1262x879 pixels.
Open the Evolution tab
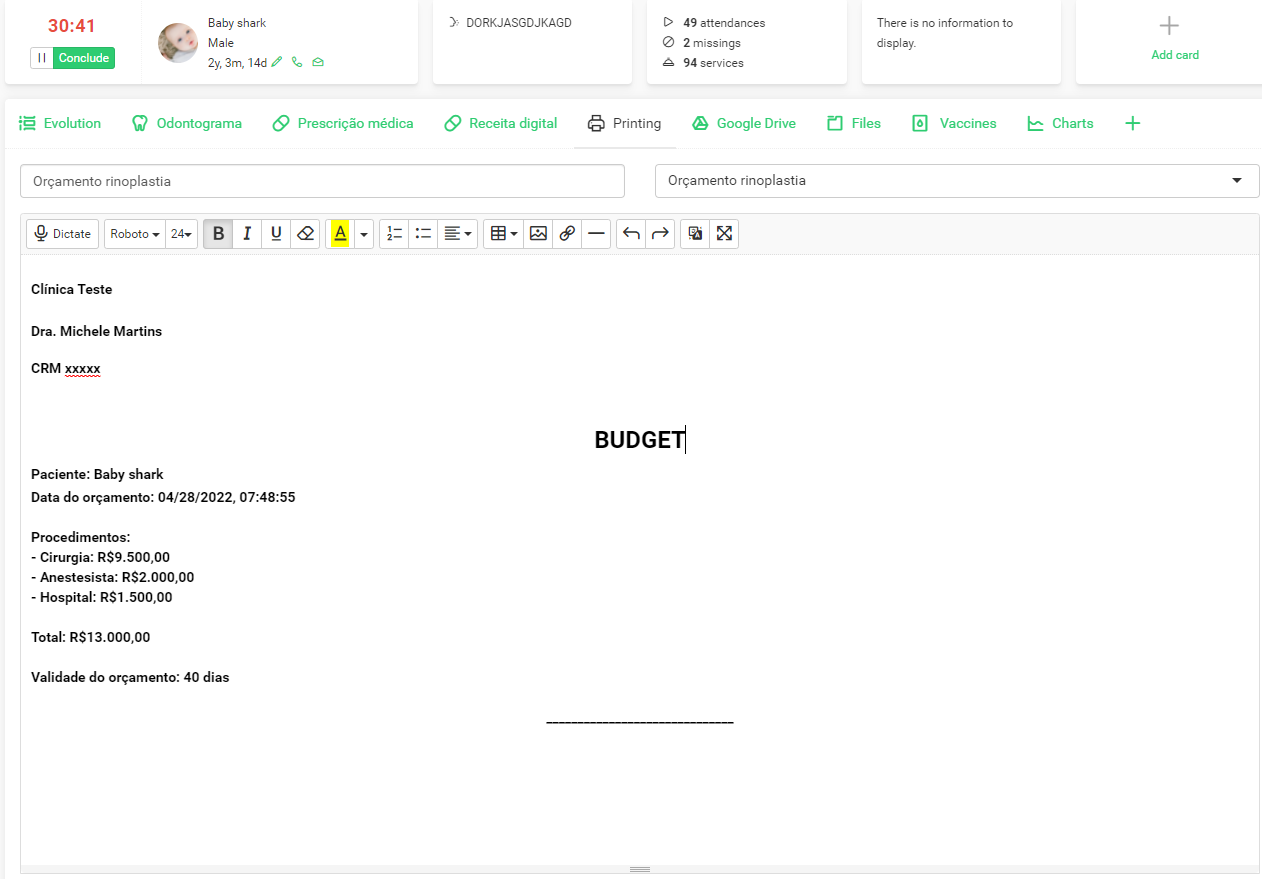[60, 124]
